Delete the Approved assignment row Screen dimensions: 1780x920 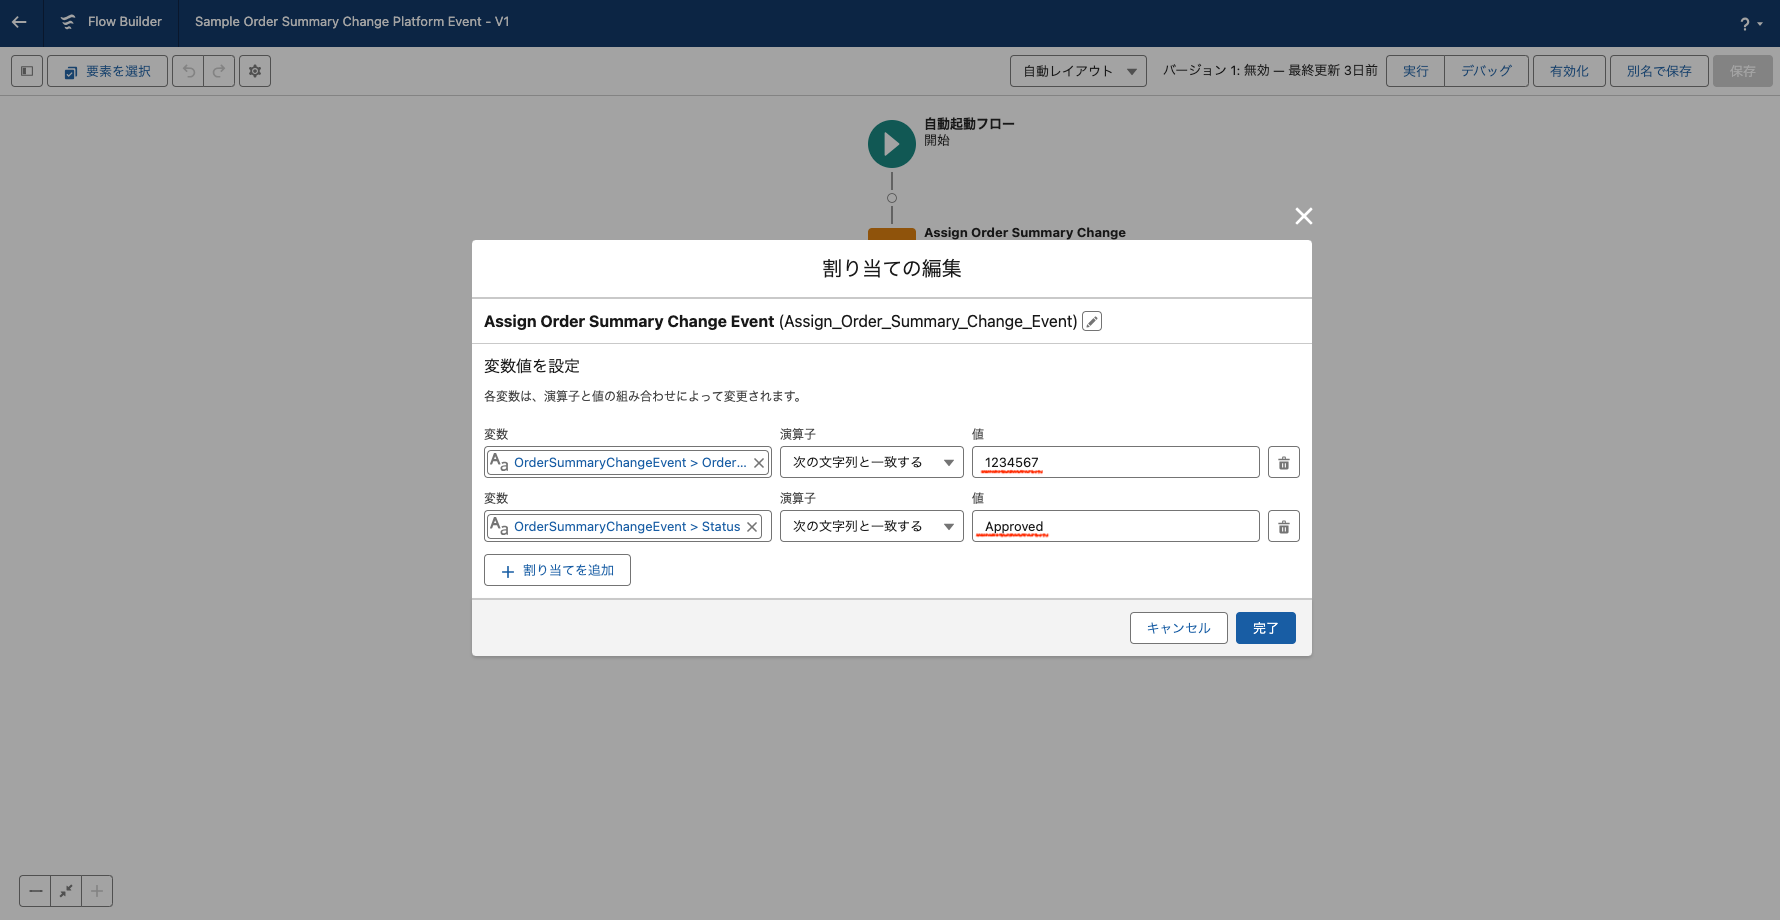pos(1284,527)
